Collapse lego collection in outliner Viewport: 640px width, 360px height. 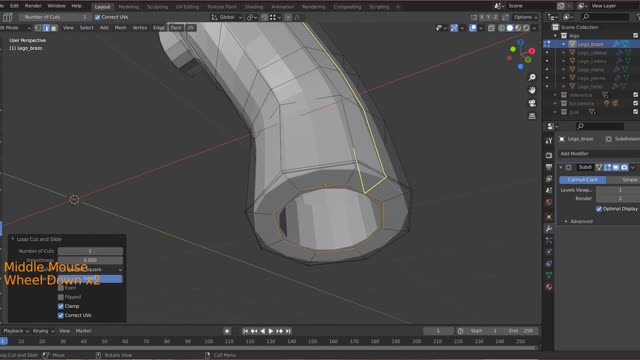[556, 36]
